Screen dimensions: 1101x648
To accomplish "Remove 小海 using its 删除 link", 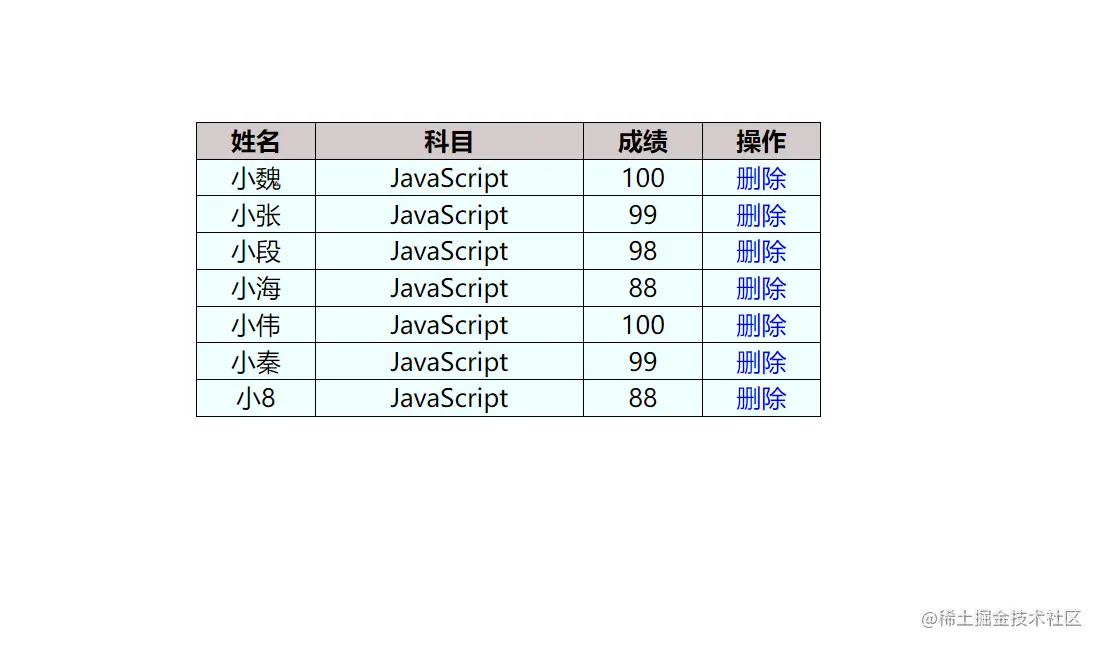I will click(761, 289).
